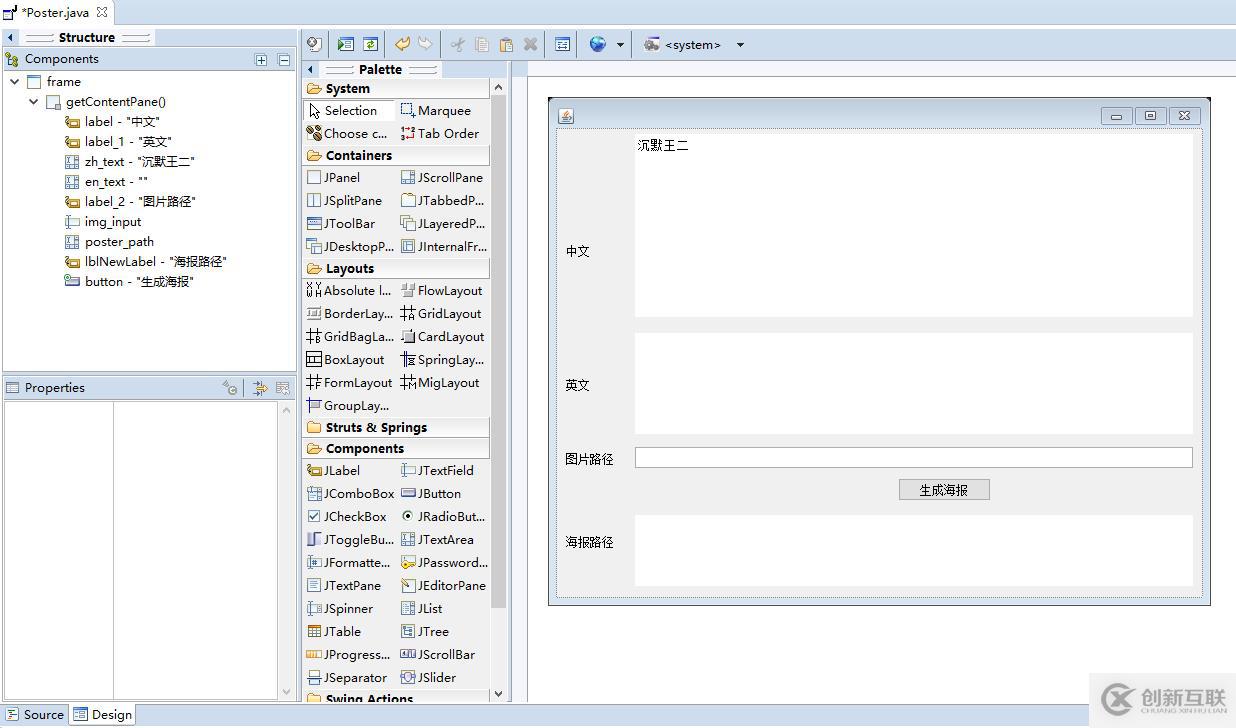Click the green Test form toolbar icon

(x=345, y=44)
